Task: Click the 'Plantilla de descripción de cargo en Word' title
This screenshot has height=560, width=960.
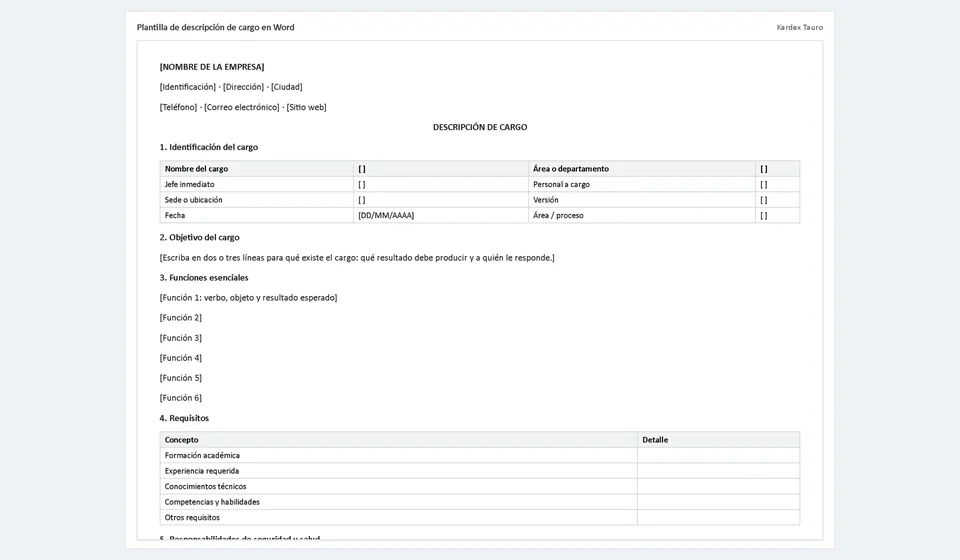Action: click(216, 27)
